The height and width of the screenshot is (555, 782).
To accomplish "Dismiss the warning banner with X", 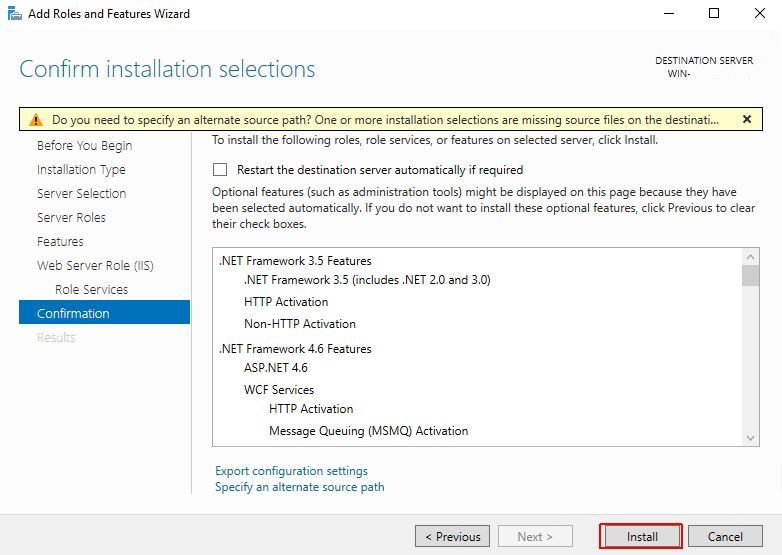I will tap(746, 119).
